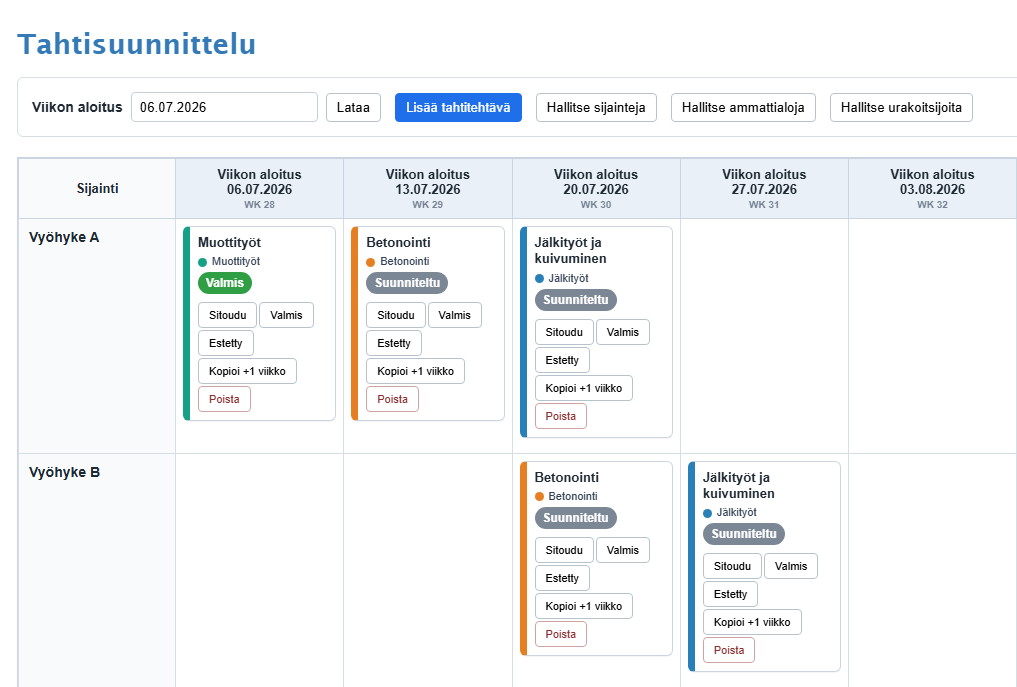Delete Muottityöt task with Poista

pos(224,399)
